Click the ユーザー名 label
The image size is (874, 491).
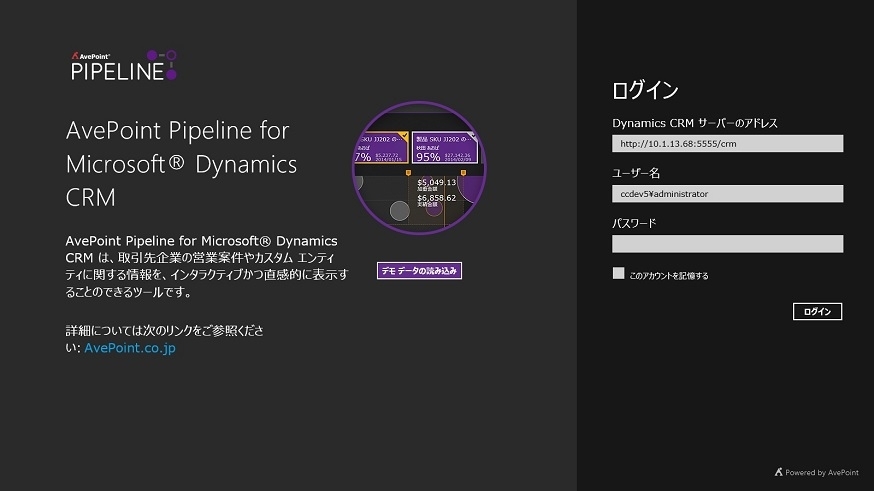point(636,173)
